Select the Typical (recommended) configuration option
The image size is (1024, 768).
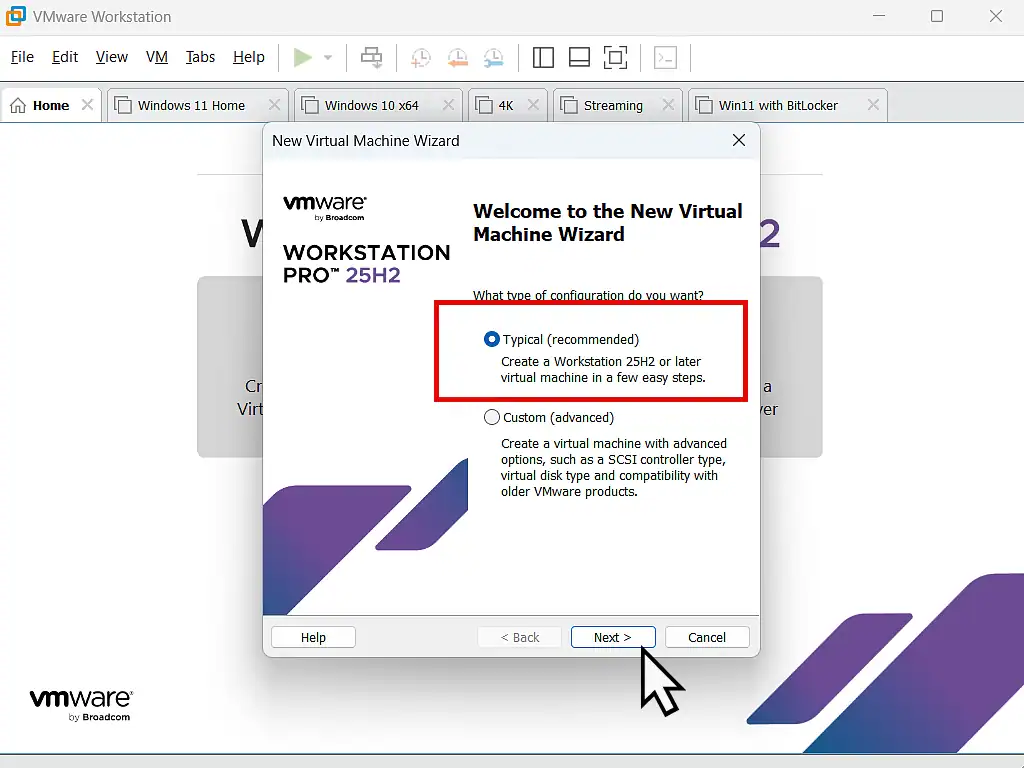point(491,339)
